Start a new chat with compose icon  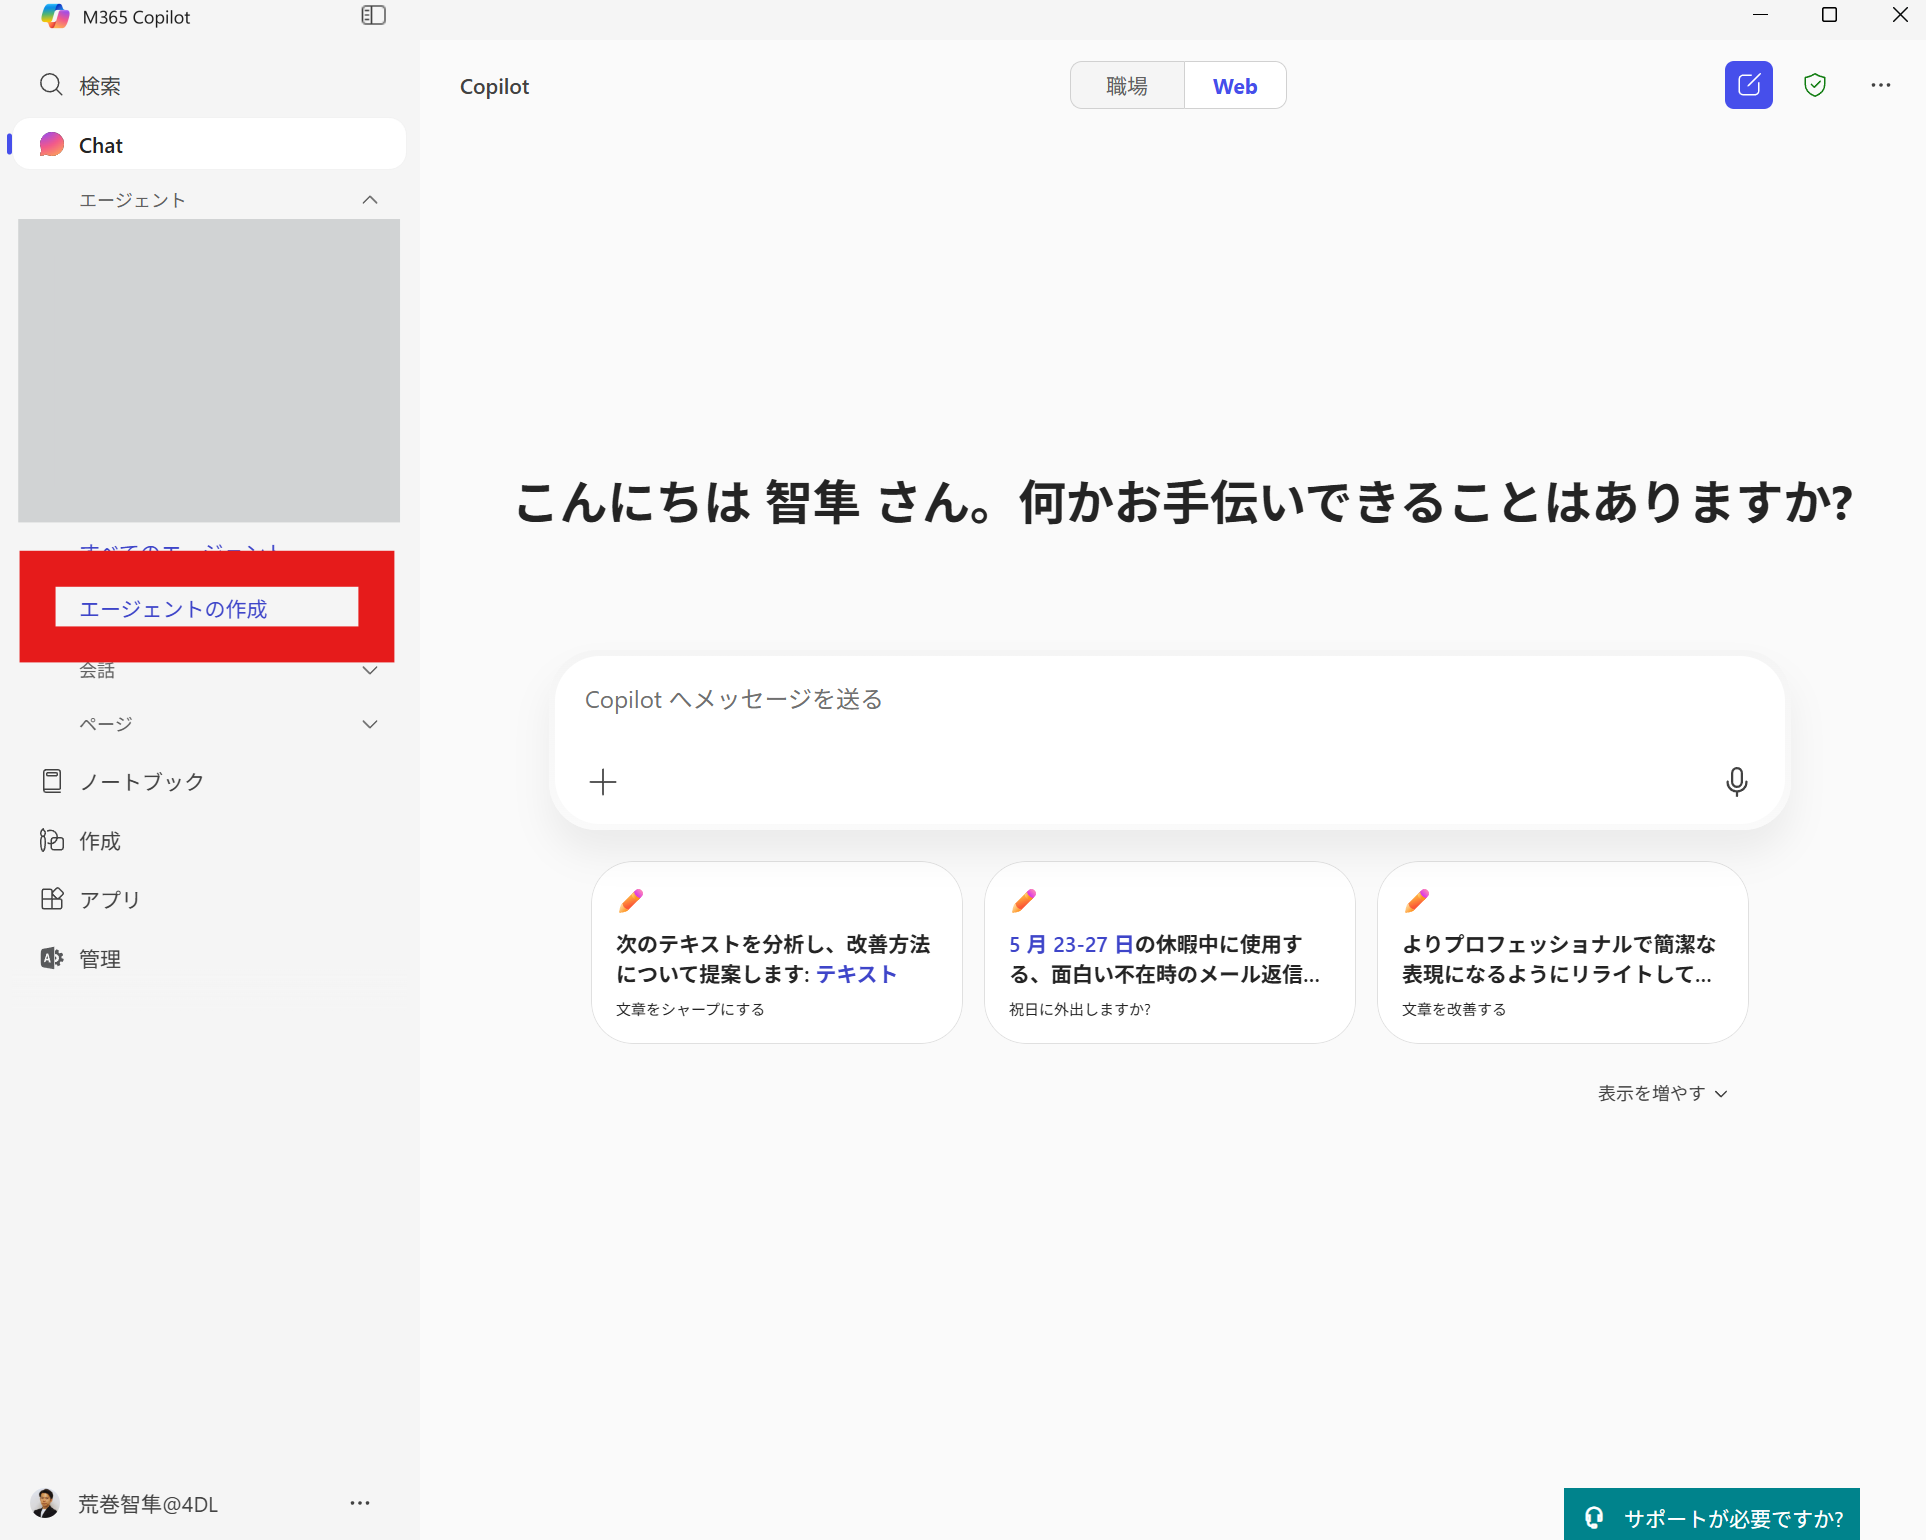coord(1749,85)
